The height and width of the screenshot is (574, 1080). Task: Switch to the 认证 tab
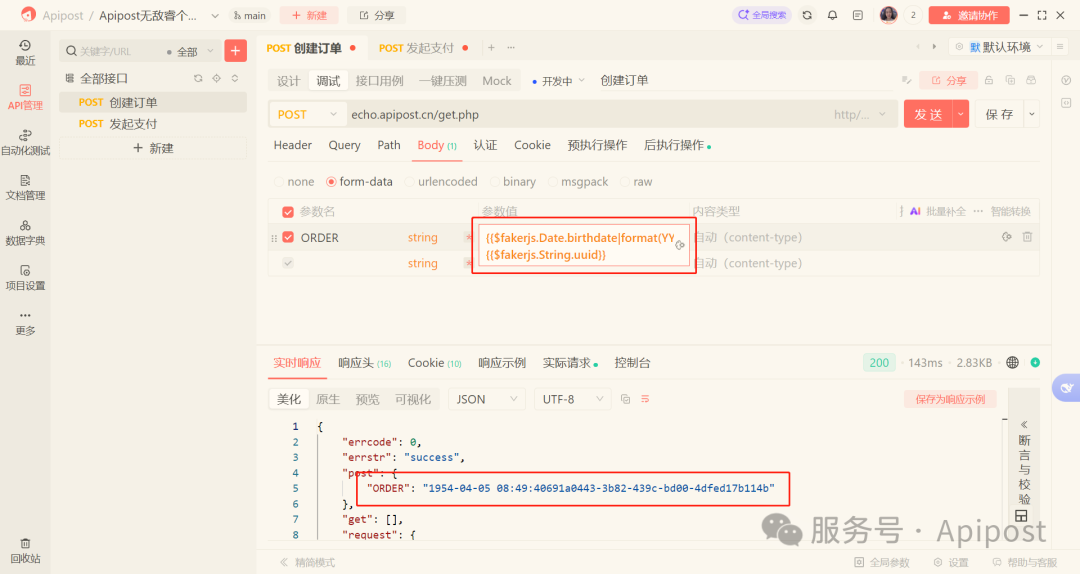tap(485, 145)
